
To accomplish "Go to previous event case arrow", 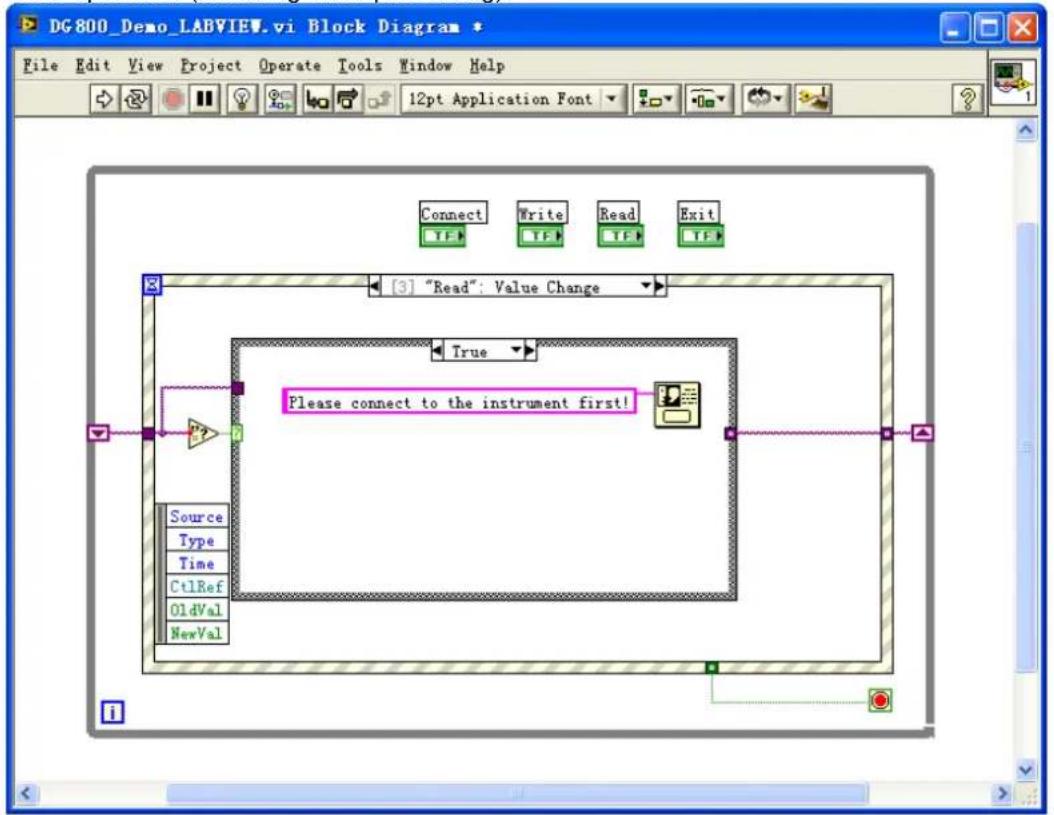I will 374,287.
